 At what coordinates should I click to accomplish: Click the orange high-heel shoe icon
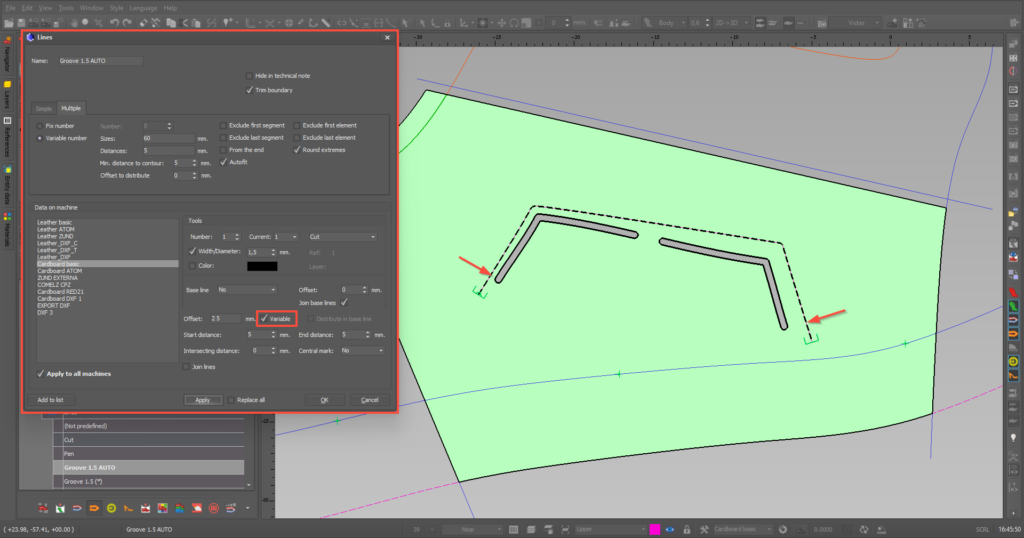tap(128, 508)
